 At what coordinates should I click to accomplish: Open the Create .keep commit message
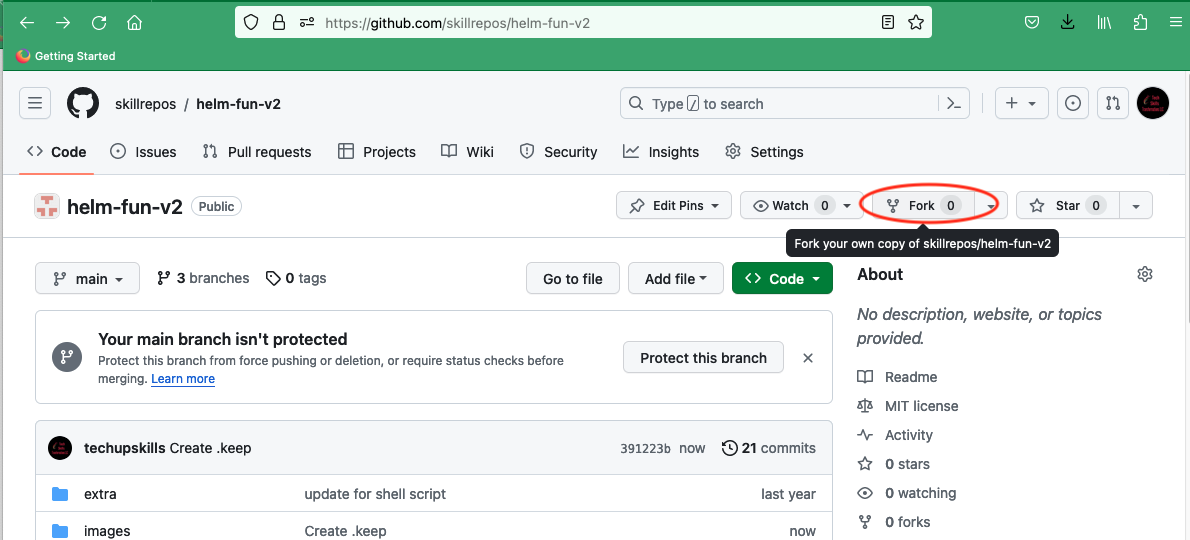[210, 448]
